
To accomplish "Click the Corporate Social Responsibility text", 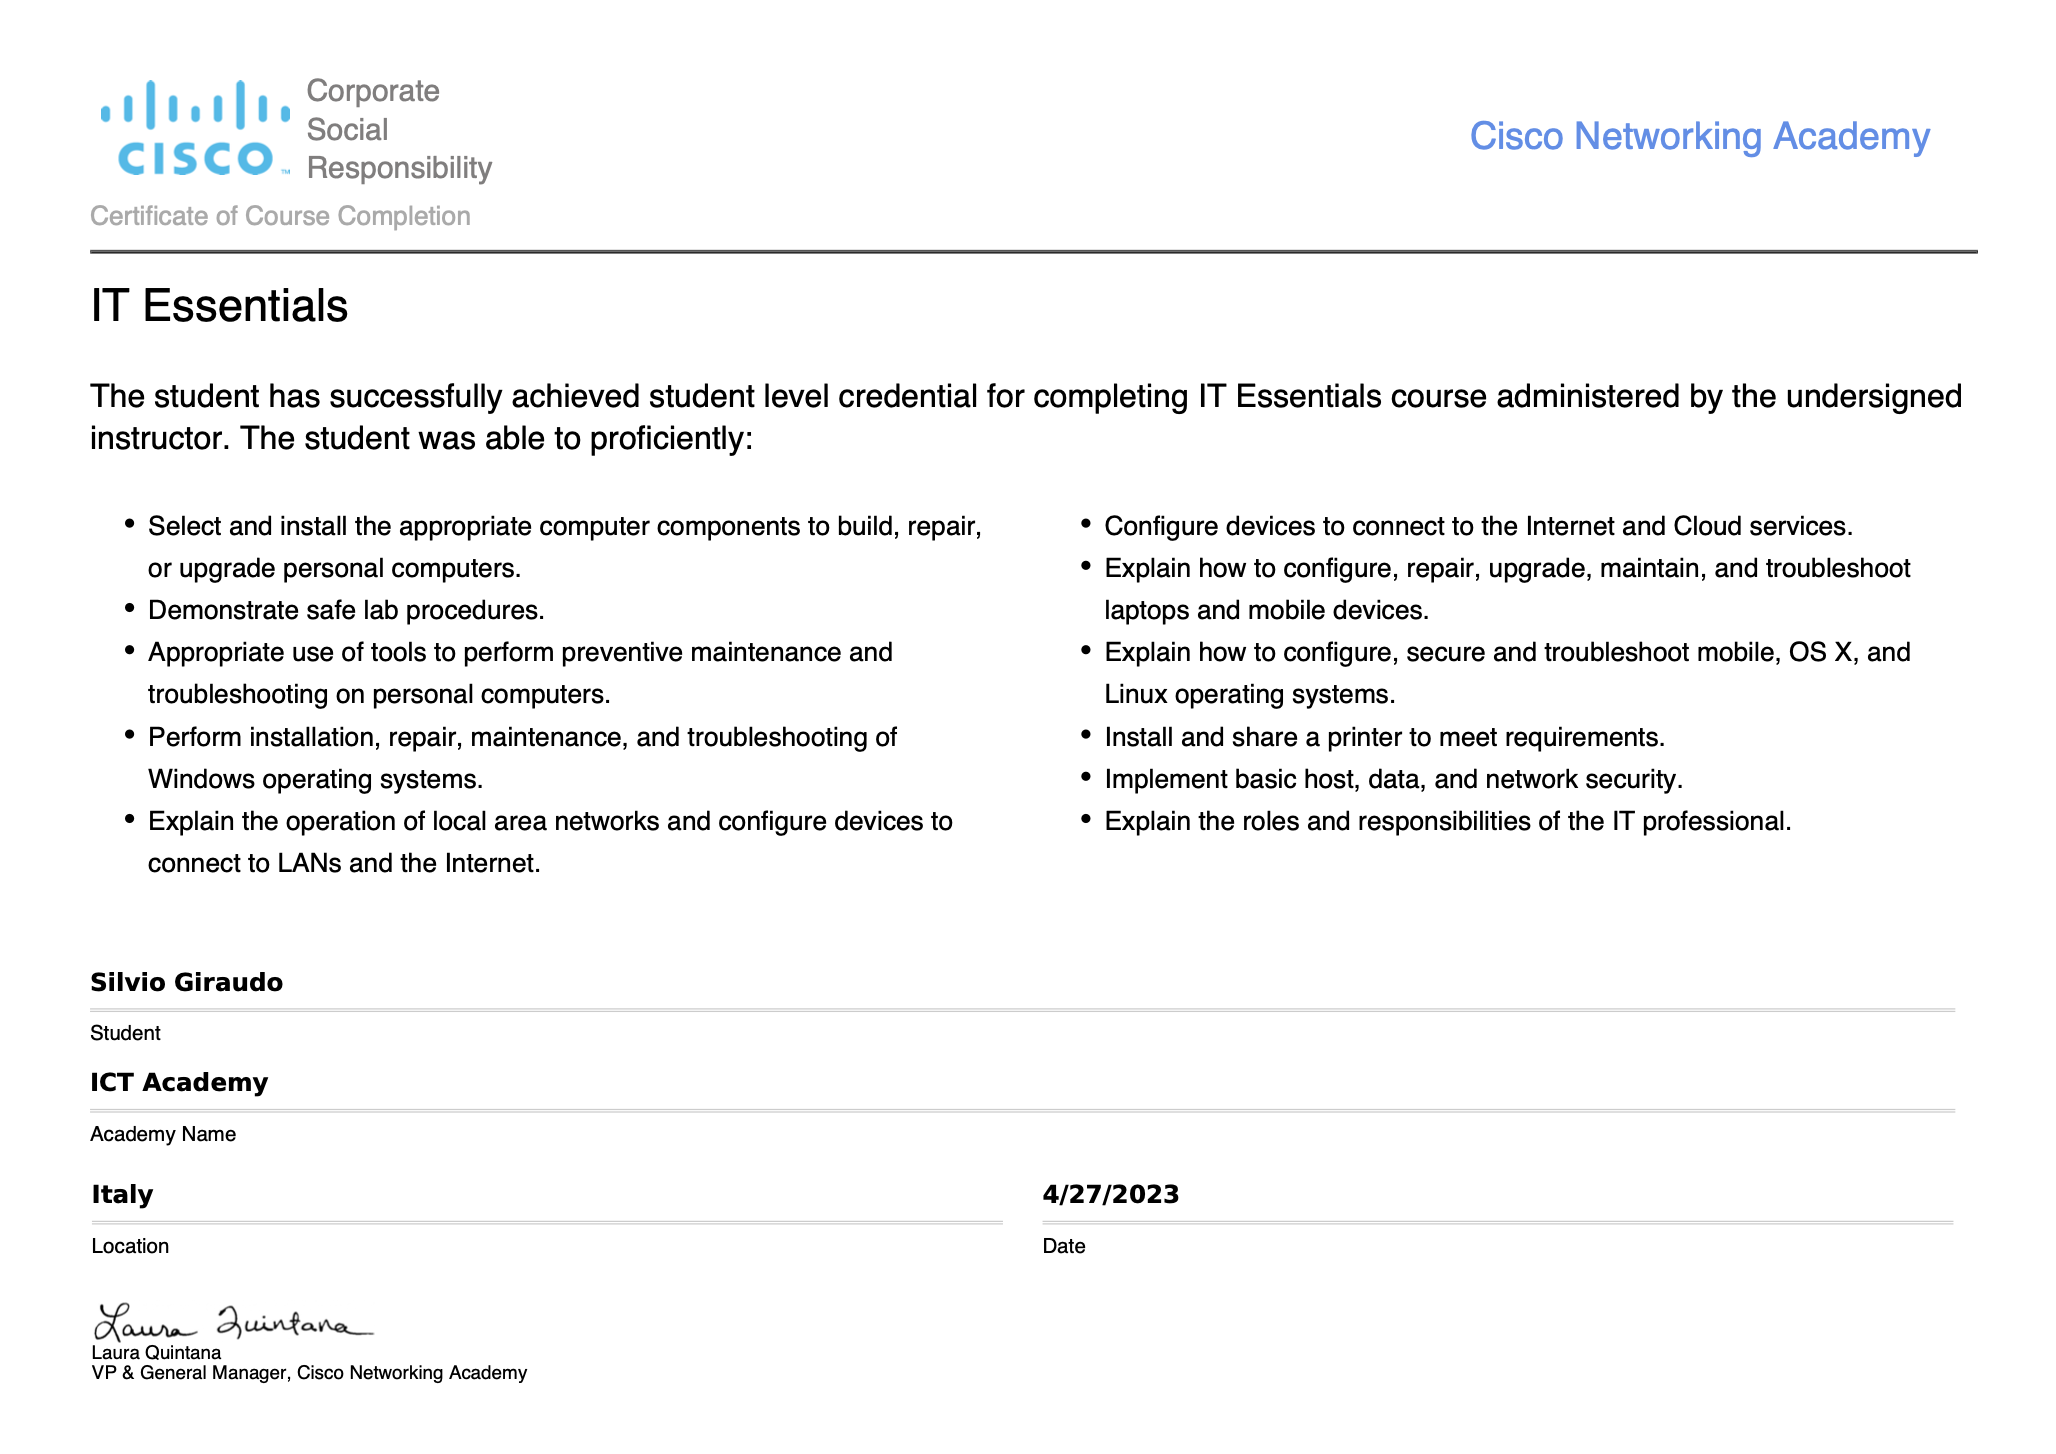I will (x=399, y=129).
